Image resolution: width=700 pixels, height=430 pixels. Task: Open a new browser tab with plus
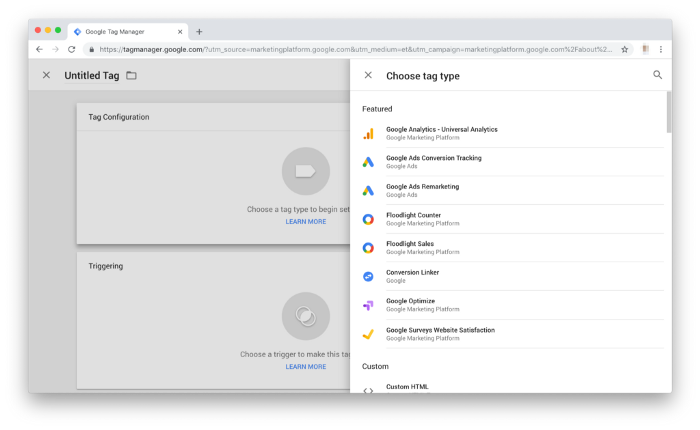tap(199, 32)
